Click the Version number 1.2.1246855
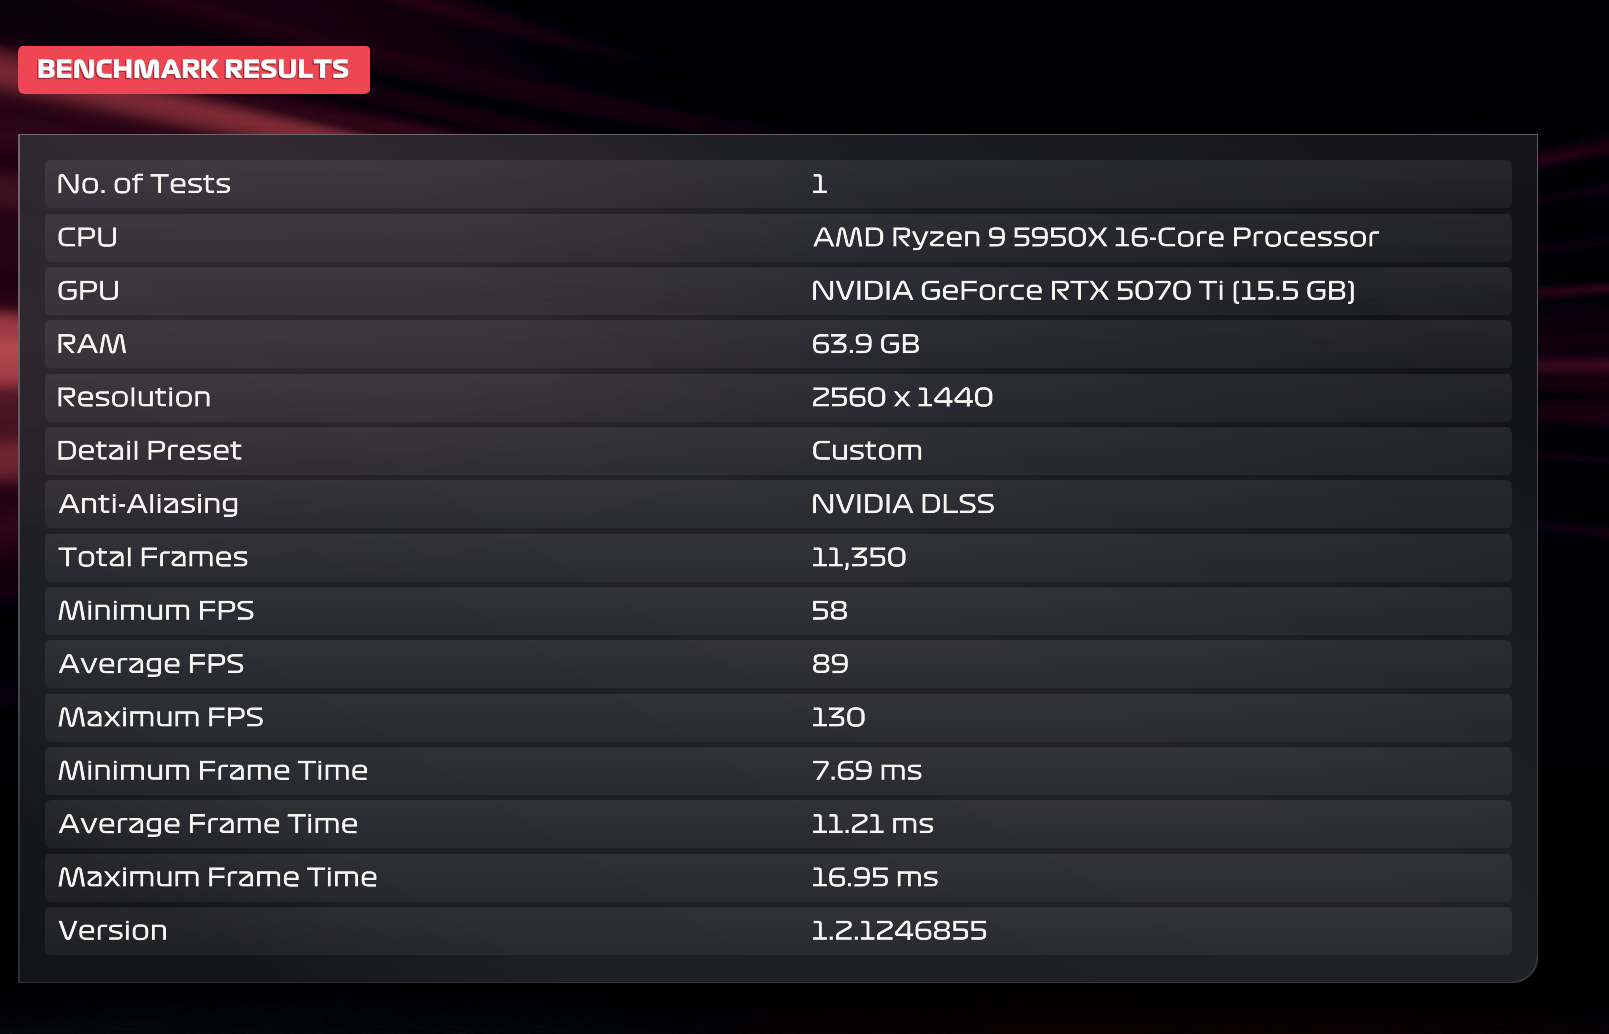This screenshot has width=1609, height=1034. click(899, 930)
